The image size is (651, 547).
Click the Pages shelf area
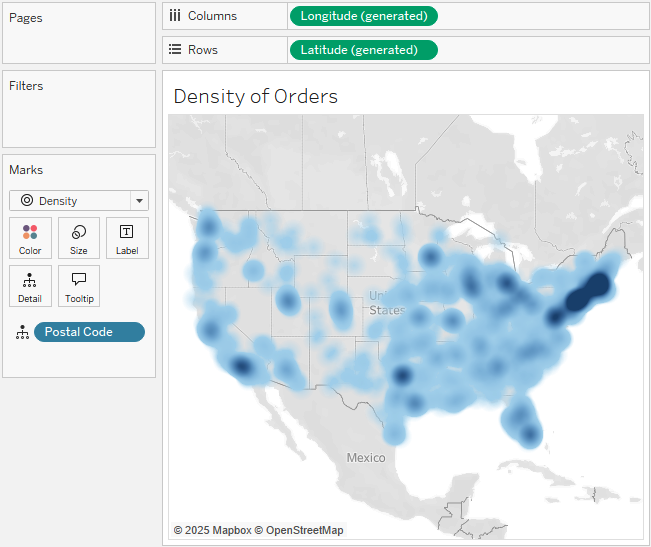click(79, 42)
